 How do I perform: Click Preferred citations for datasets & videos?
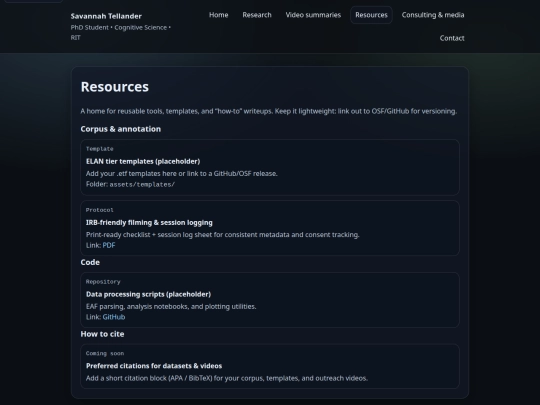pos(154,366)
